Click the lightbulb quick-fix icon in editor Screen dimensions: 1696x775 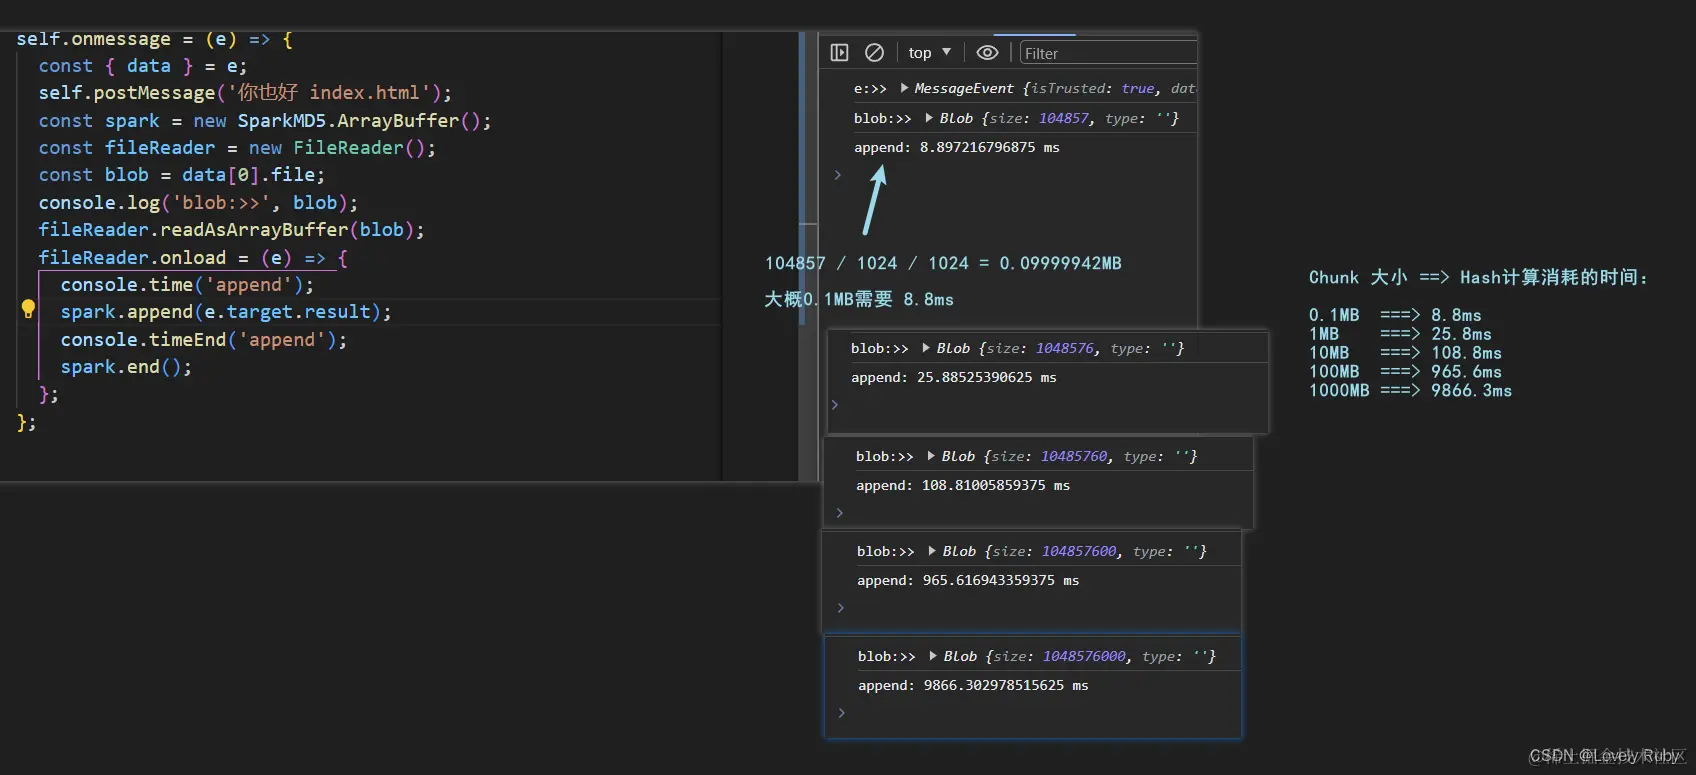click(28, 309)
